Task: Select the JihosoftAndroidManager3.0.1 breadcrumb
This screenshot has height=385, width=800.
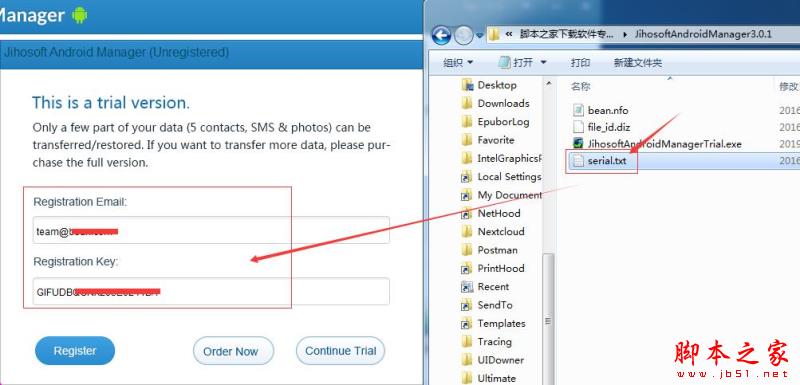Action: [x=703, y=34]
